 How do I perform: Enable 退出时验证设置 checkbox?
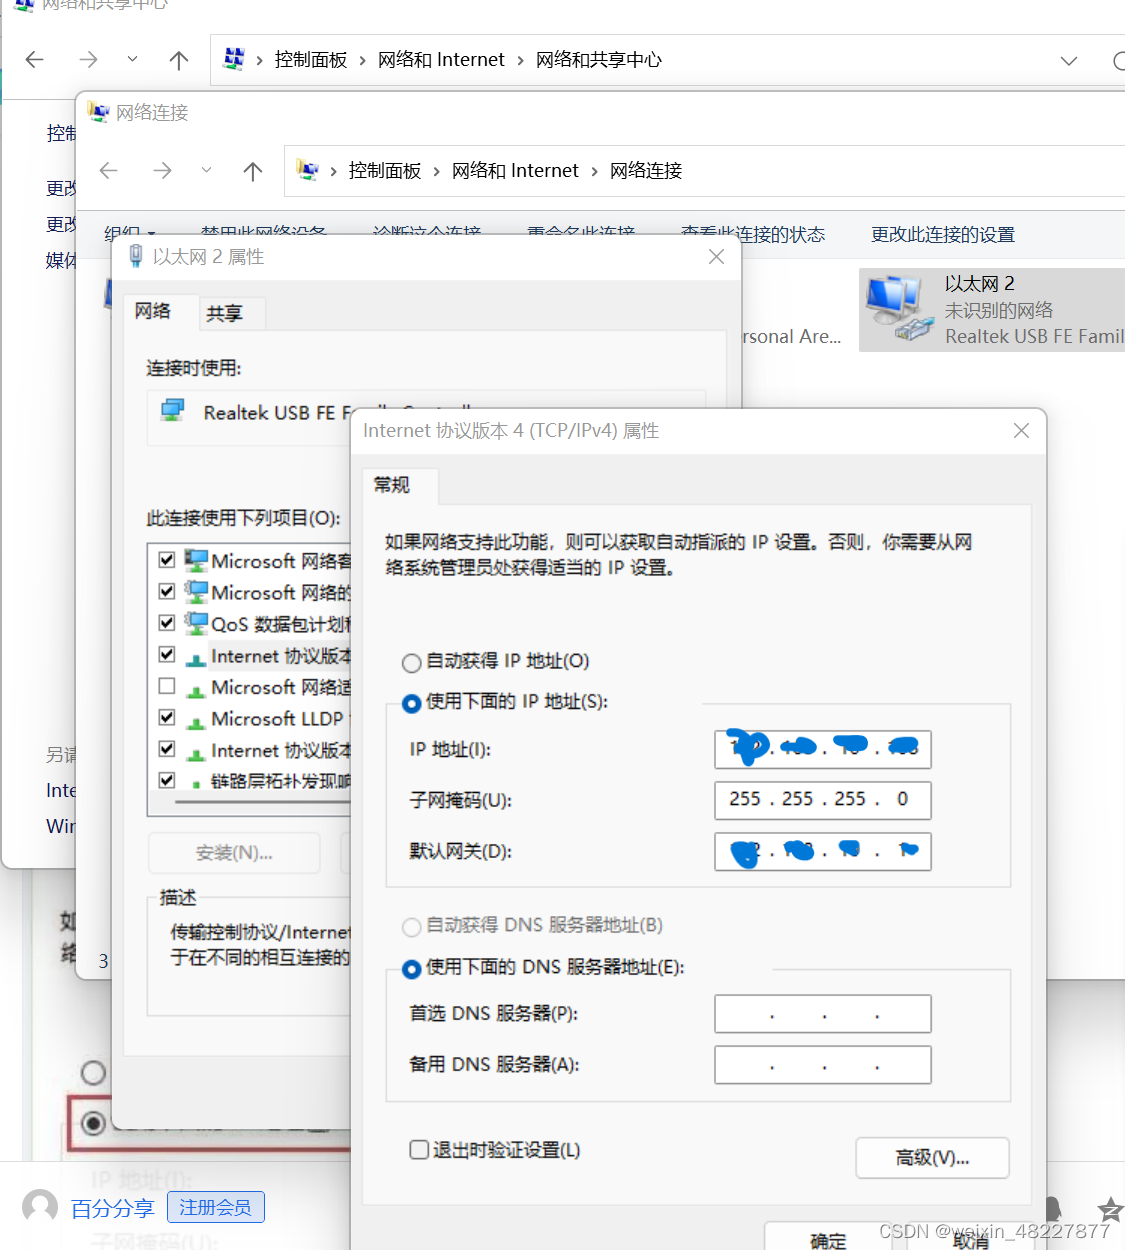[419, 1149]
